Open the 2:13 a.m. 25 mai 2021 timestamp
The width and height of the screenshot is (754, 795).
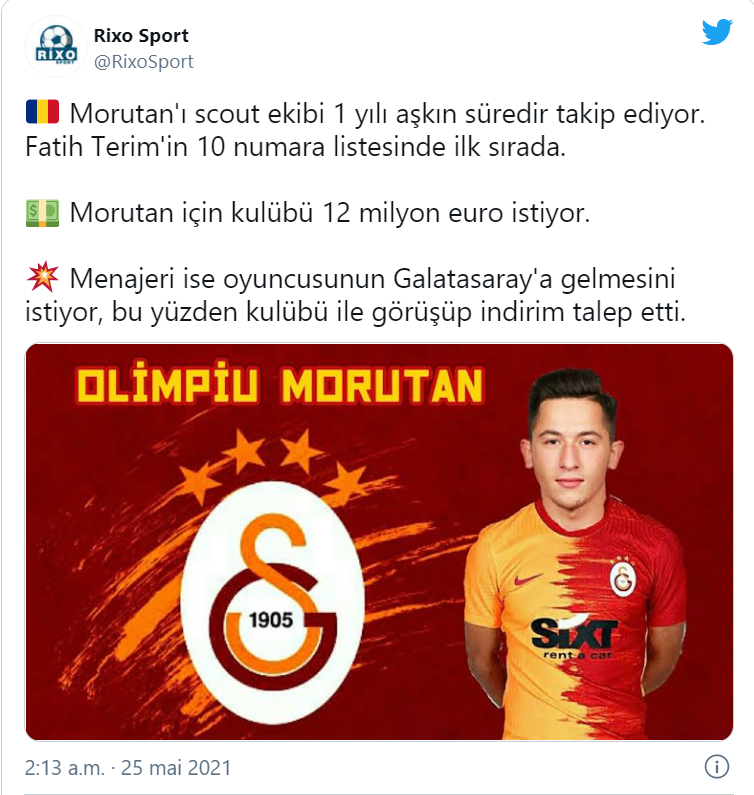tap(128, 768)
